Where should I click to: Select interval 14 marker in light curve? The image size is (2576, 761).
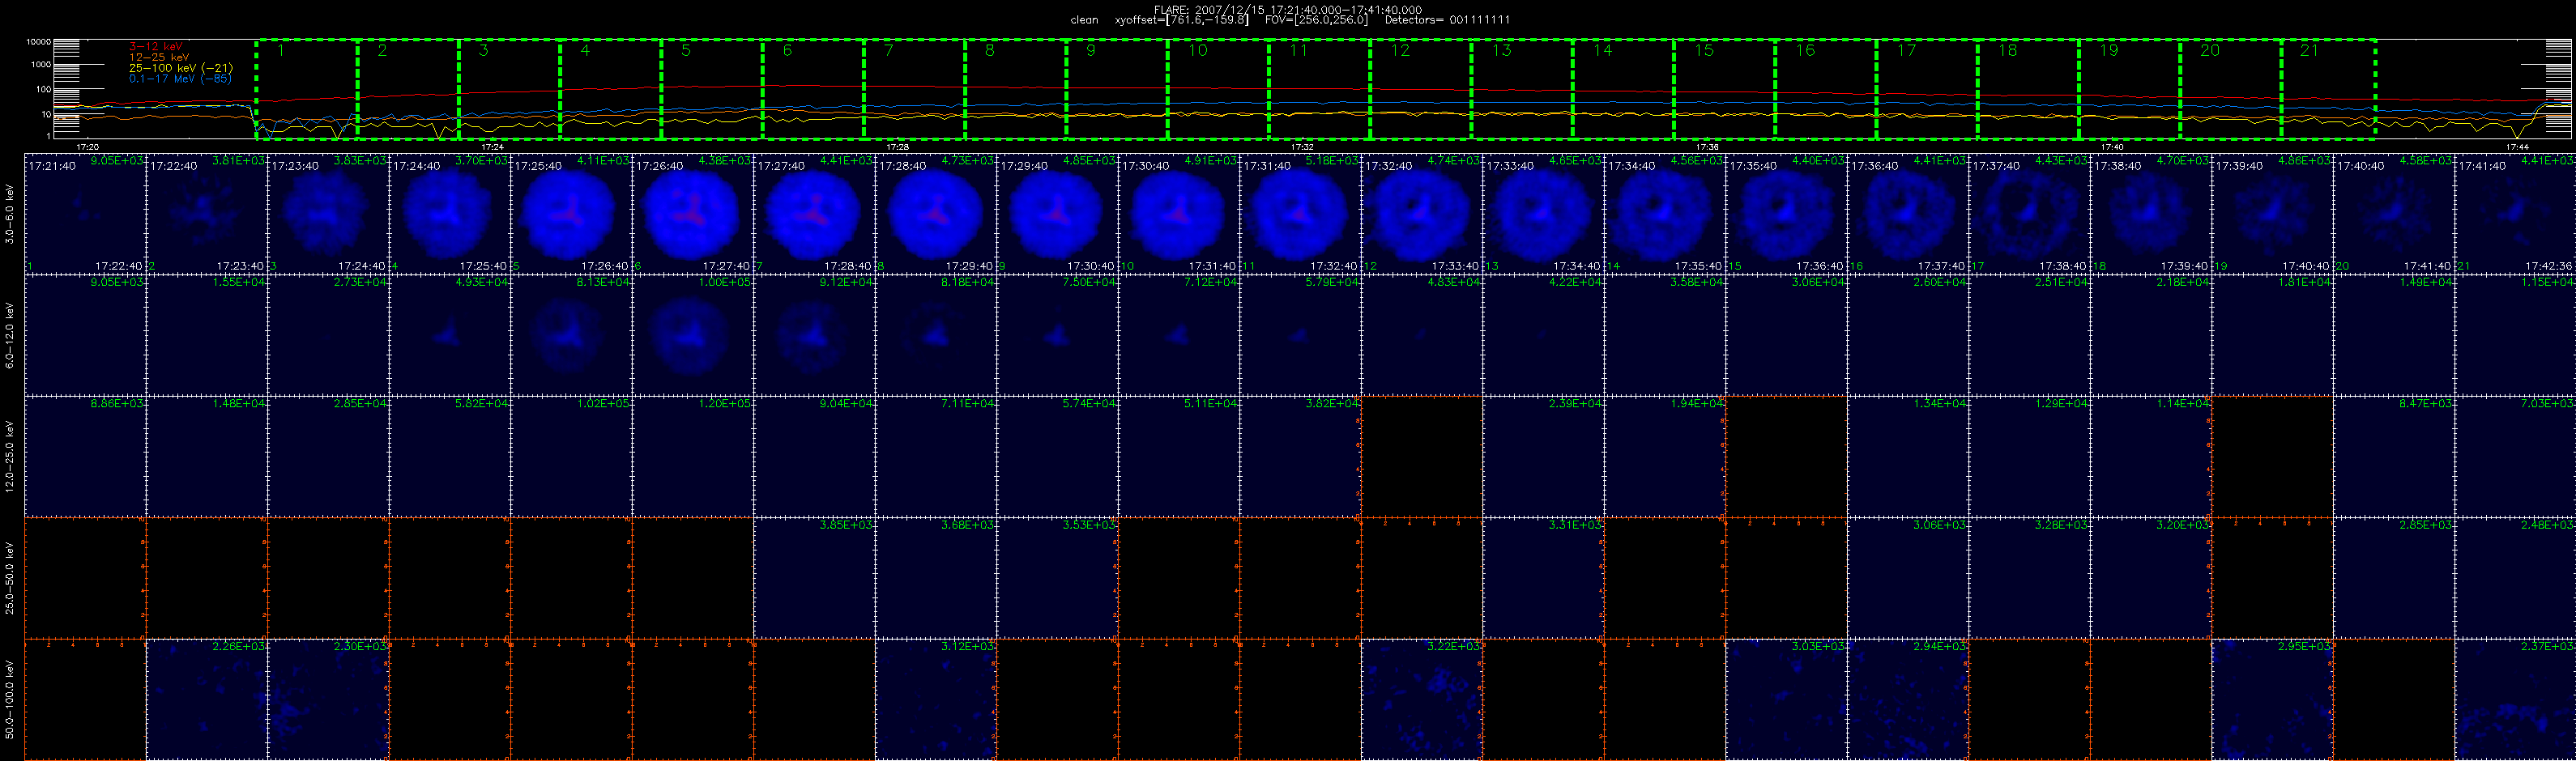1602,50
